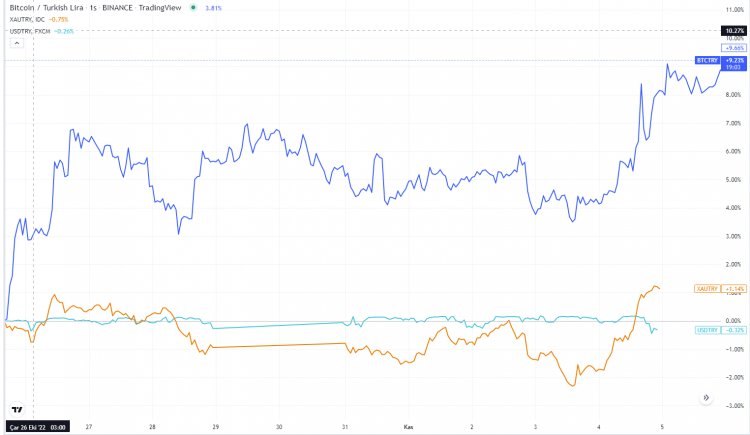750x435 pixels.
Task: Click the orange XAUTRY price scale label
Action: point(706,288)
